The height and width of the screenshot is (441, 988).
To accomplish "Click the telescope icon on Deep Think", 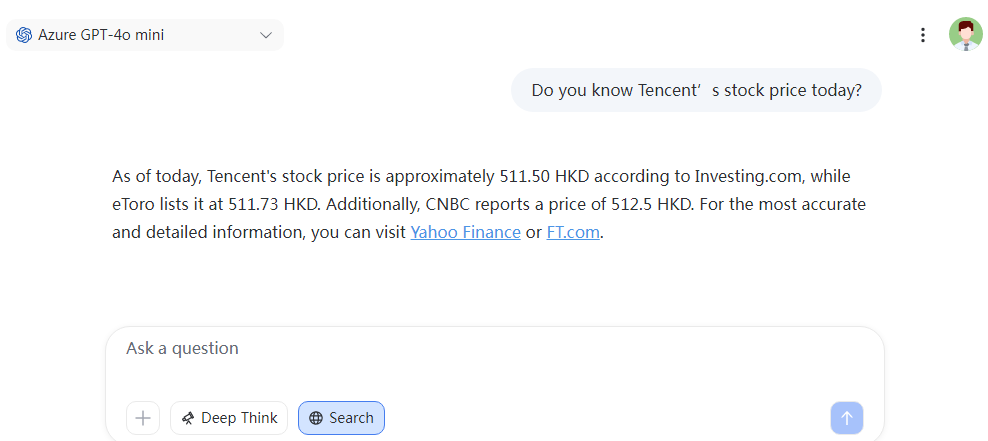I will (x=187, y=418).
